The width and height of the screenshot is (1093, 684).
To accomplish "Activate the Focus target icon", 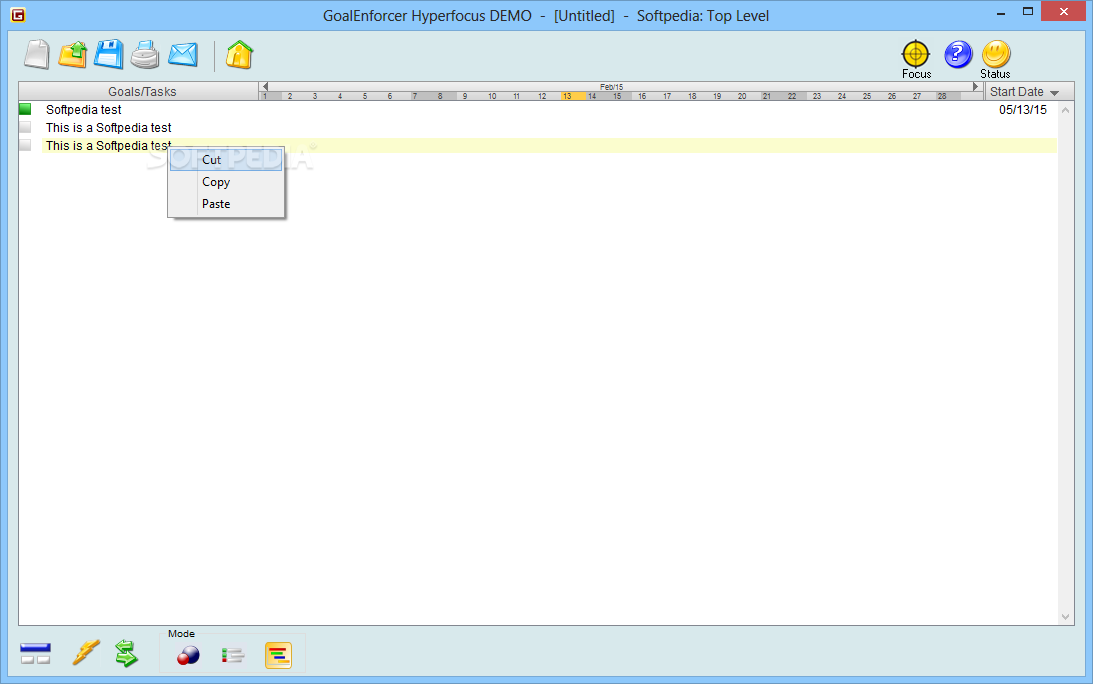I will (x=916, y=54).
